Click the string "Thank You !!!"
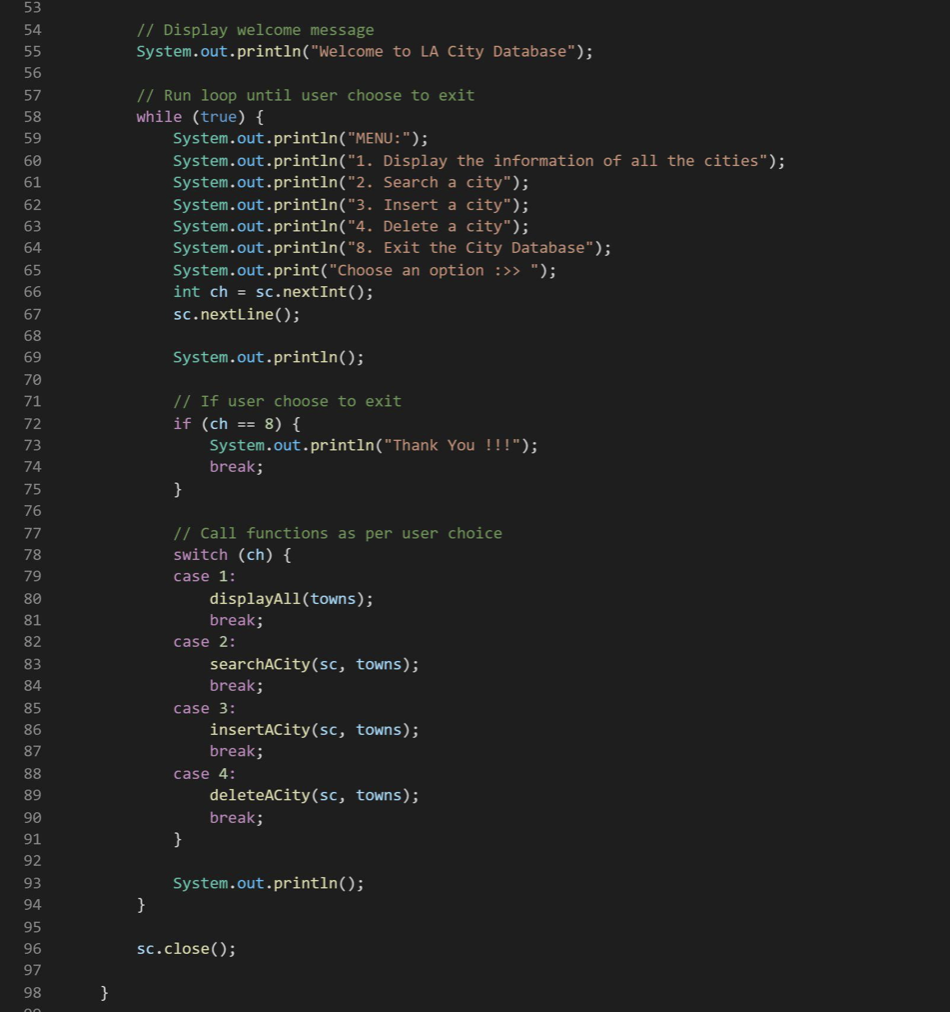 (452, 445)
